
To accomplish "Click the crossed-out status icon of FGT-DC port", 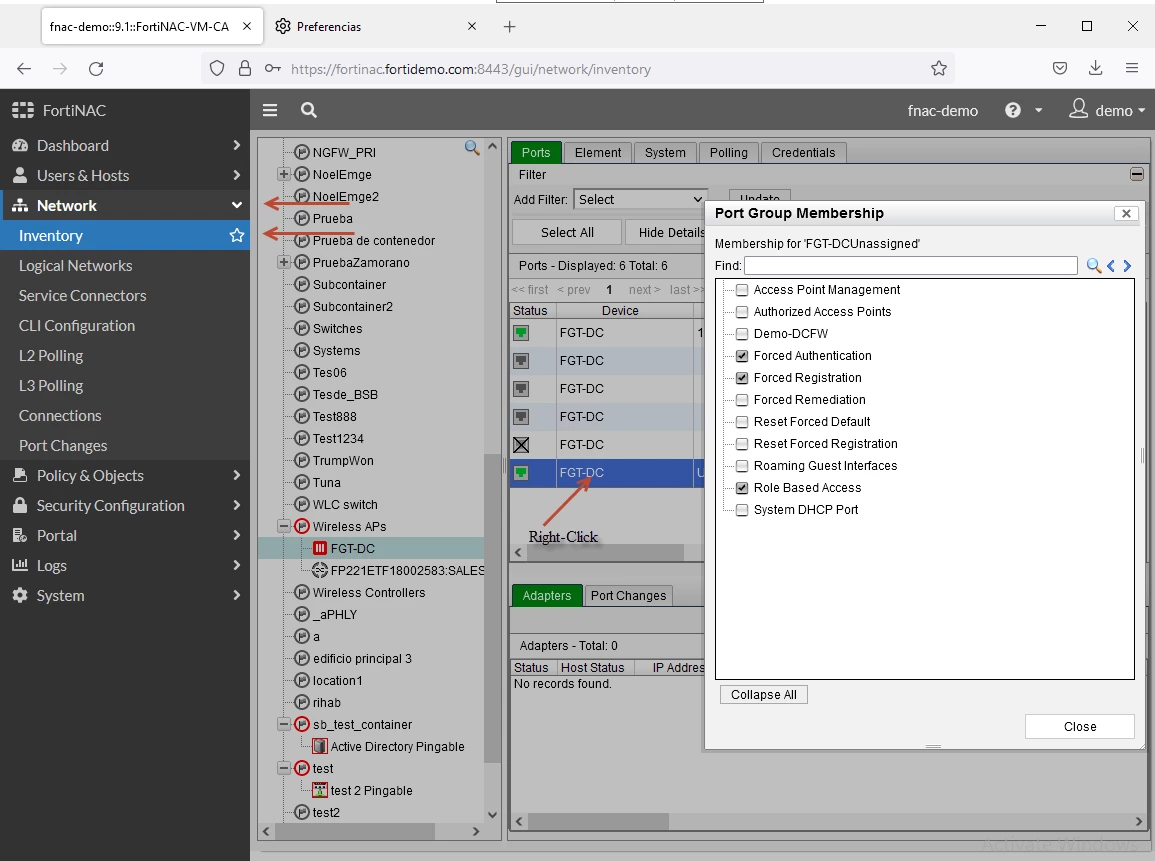I will [x=521, y=445].
